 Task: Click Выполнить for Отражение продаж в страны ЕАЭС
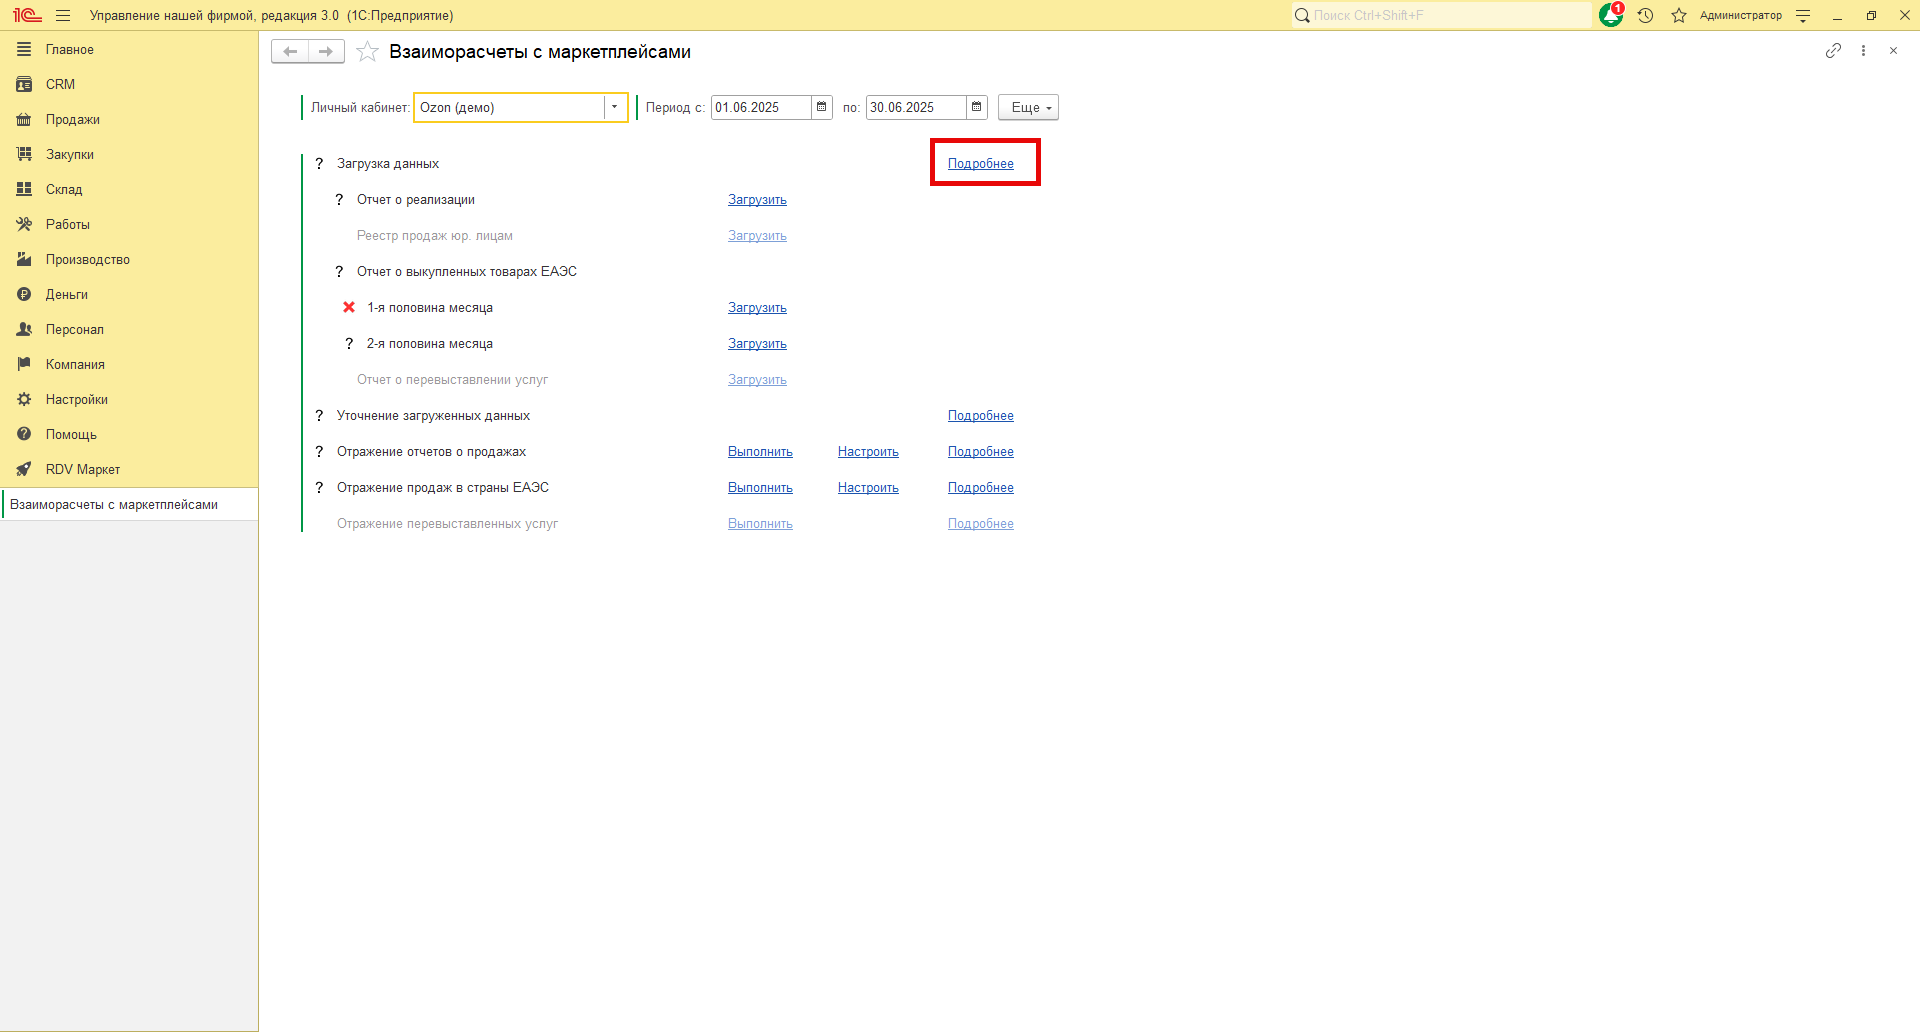[x=760, y=488]
